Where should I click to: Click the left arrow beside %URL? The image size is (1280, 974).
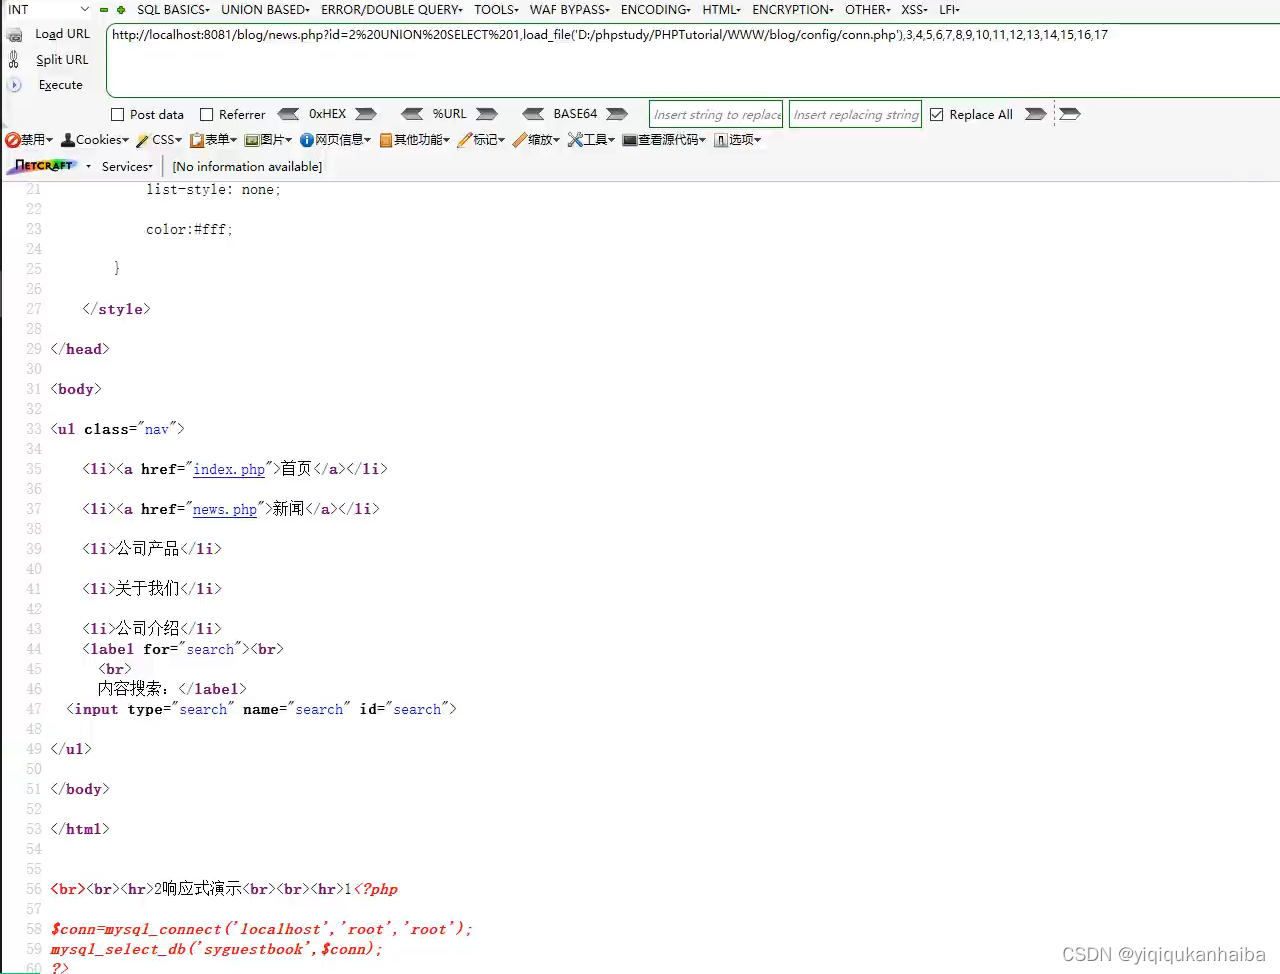click(x=412, y=114)
